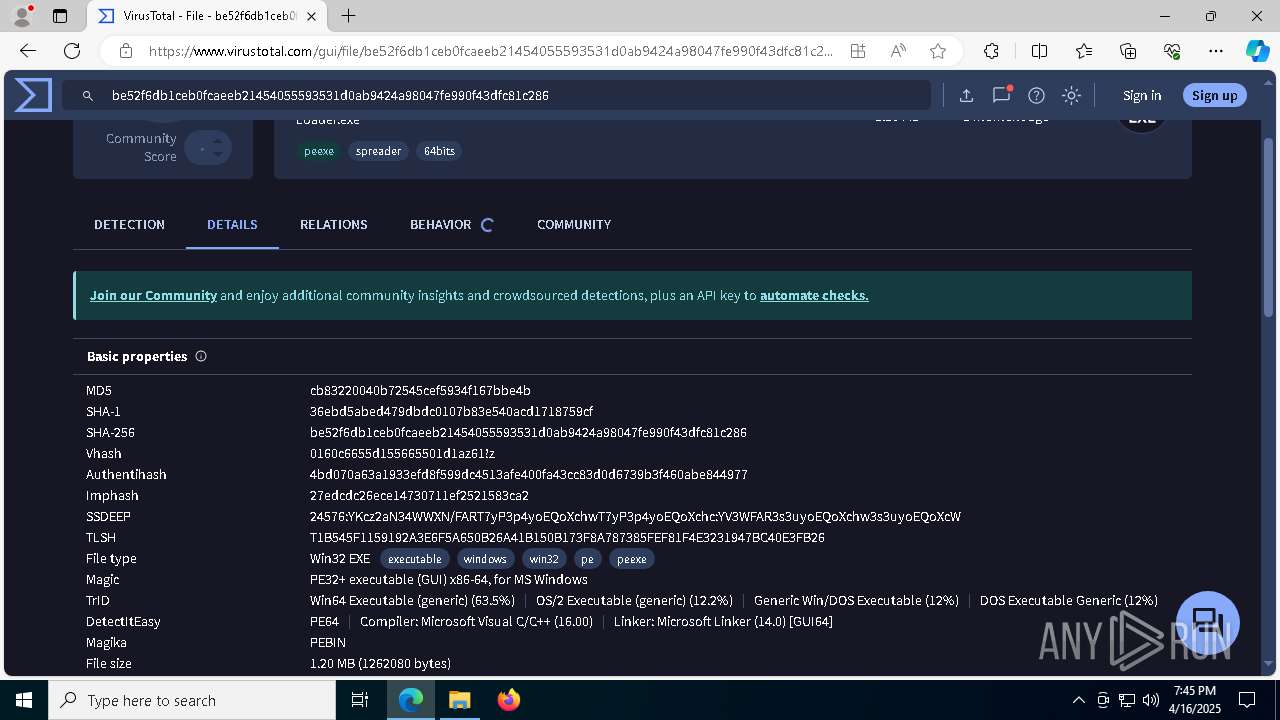Click the File size value 1.20 MB
Image resolution: width=1280 pixels, height=720 pixels.
(x=380, y=664)
